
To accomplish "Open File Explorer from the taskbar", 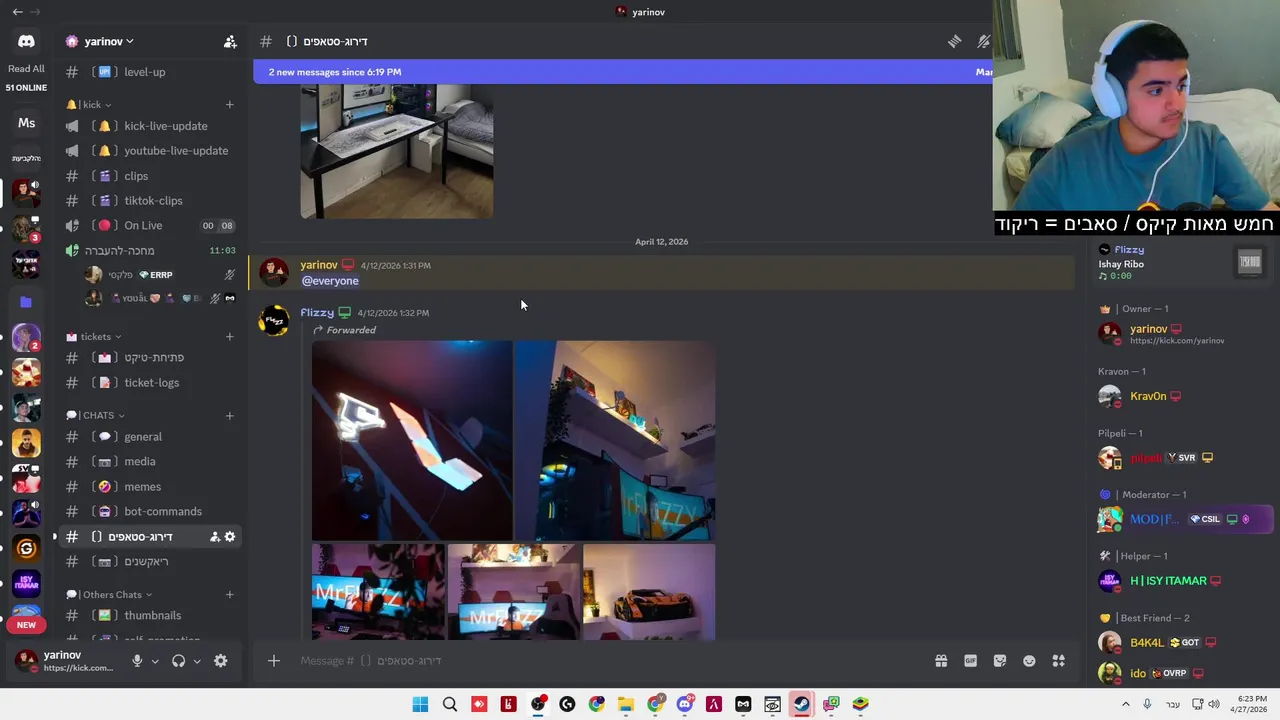I will tap(626, 704).
